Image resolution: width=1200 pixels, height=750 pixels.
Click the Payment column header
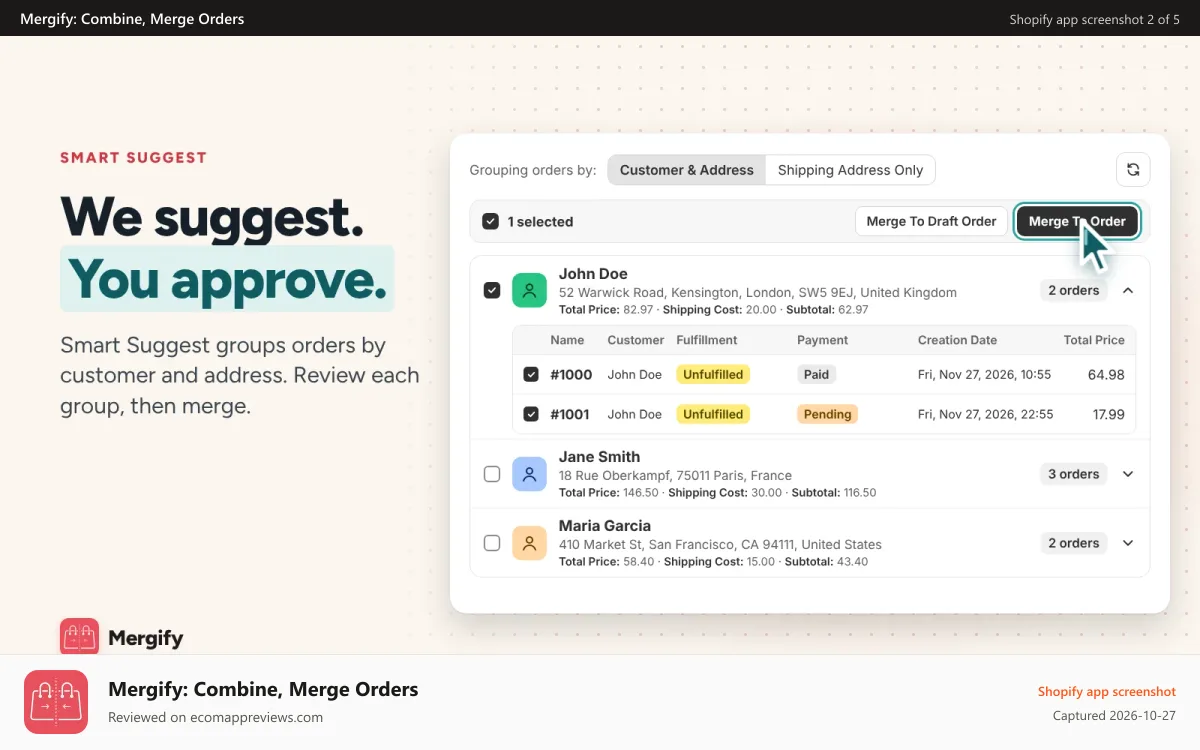click(822, 340)
